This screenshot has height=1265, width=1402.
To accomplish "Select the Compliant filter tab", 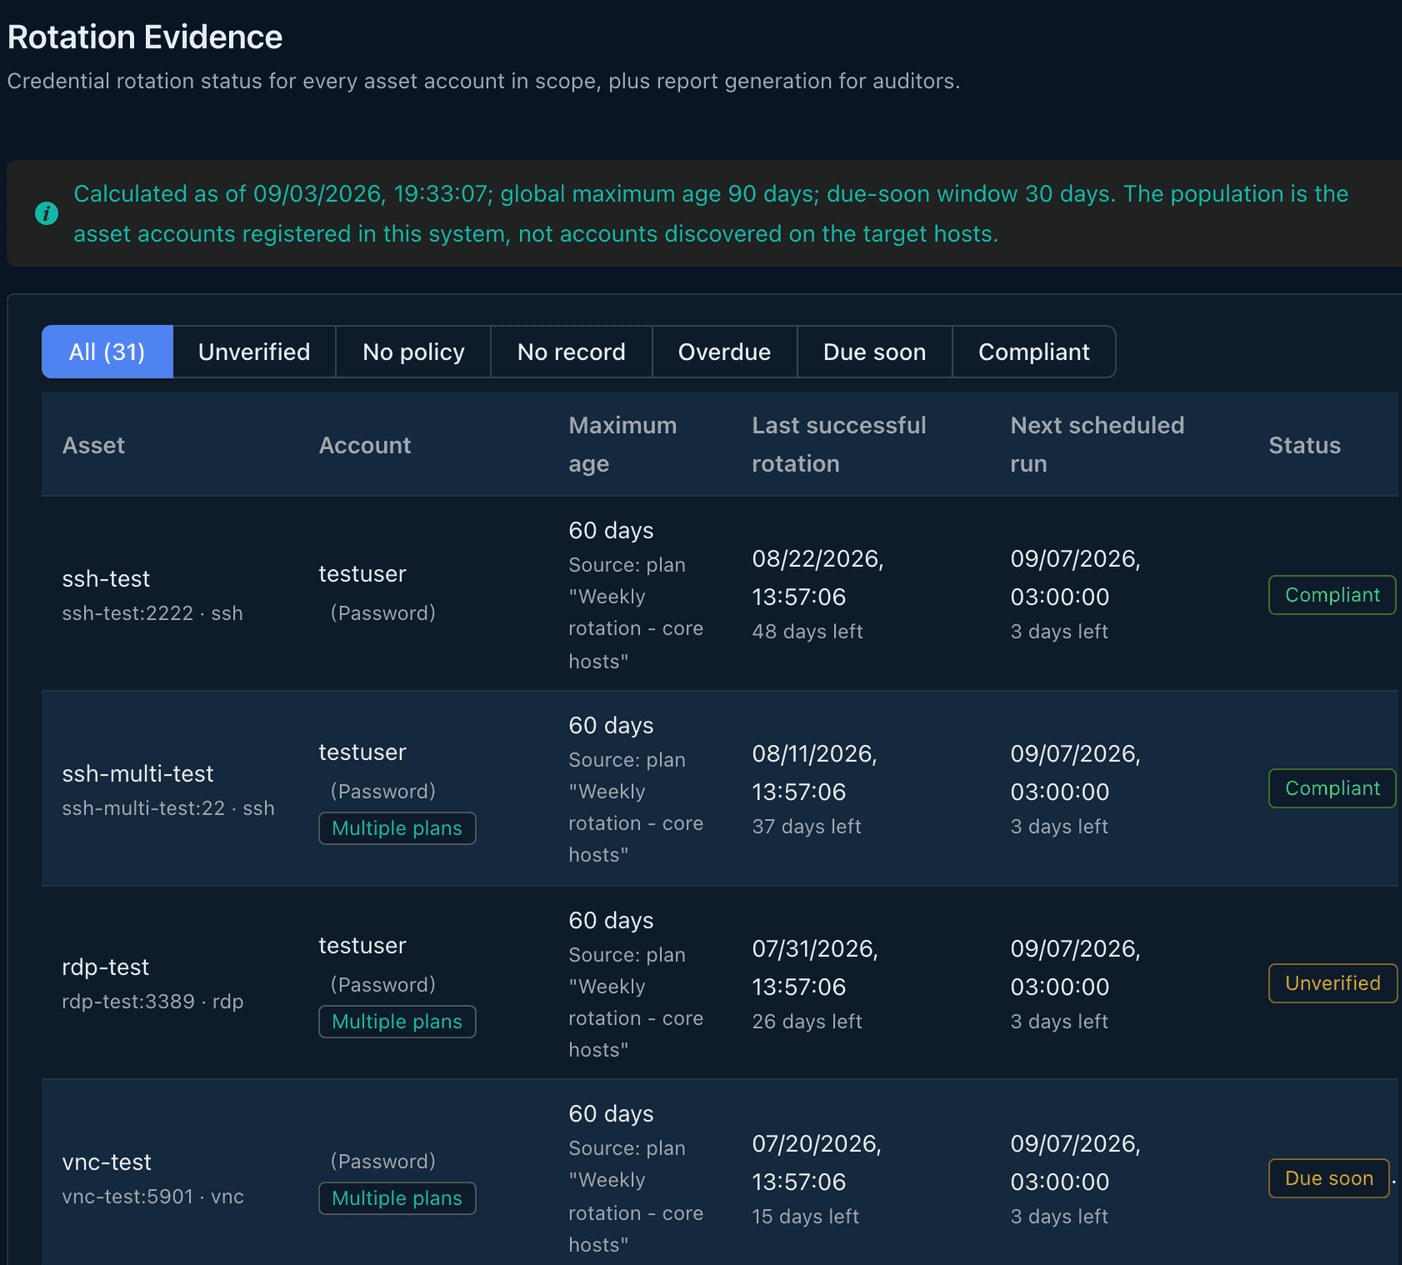I will click(1034, 352).
